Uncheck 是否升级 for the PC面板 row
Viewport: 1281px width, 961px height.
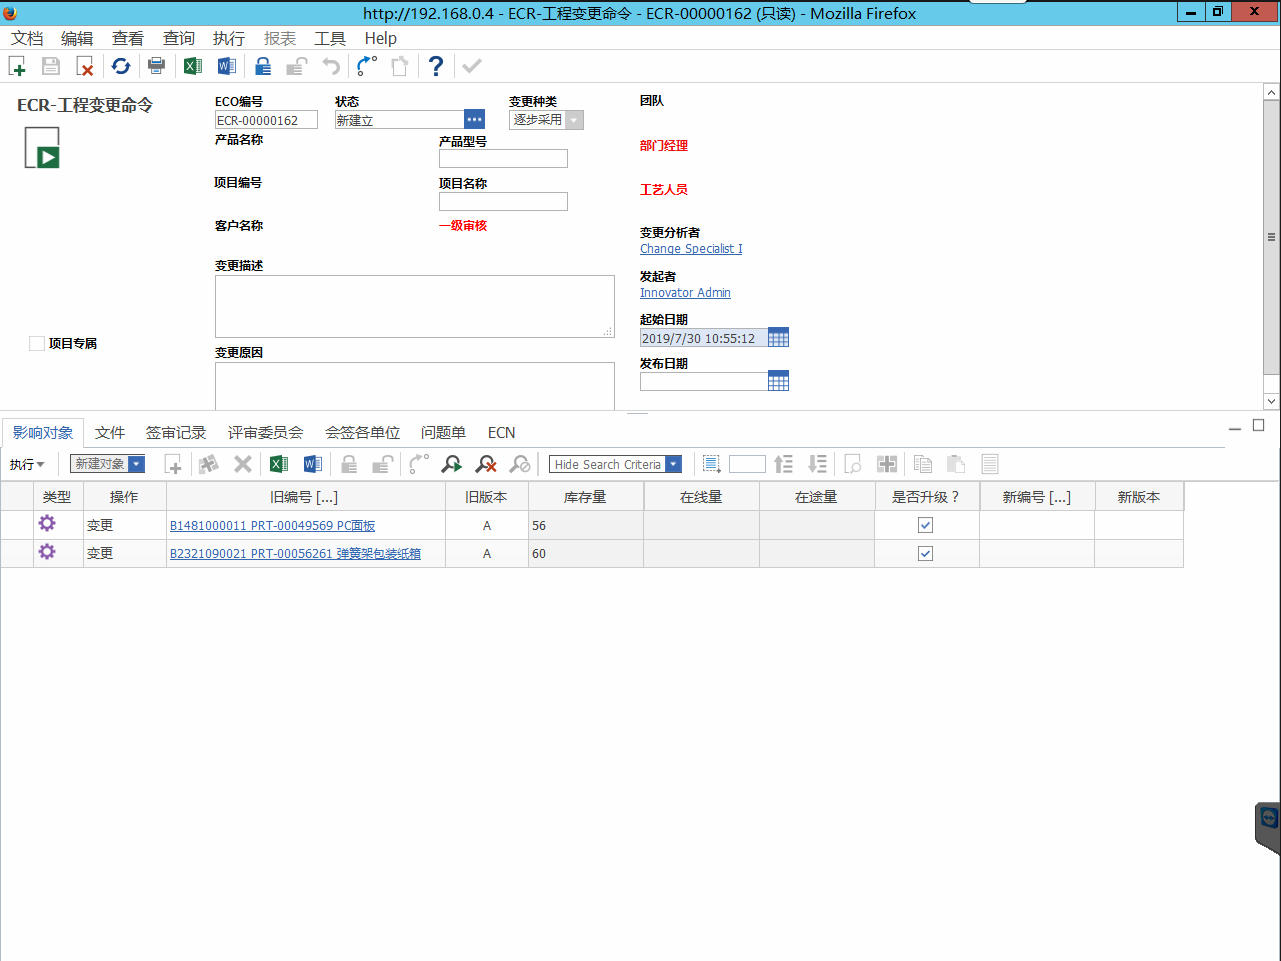pos(925,525)
